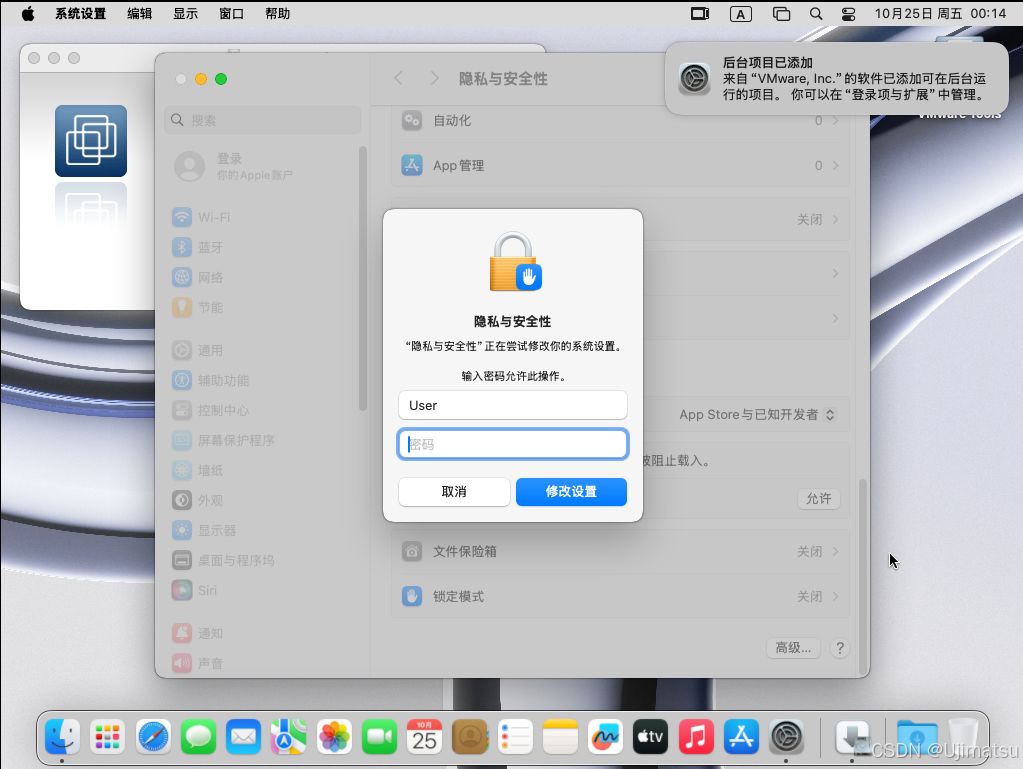Screen dimensions: 1023x769
Task: Click the Spotlight search icon in menu bar
Action: [x=816, y=14]
